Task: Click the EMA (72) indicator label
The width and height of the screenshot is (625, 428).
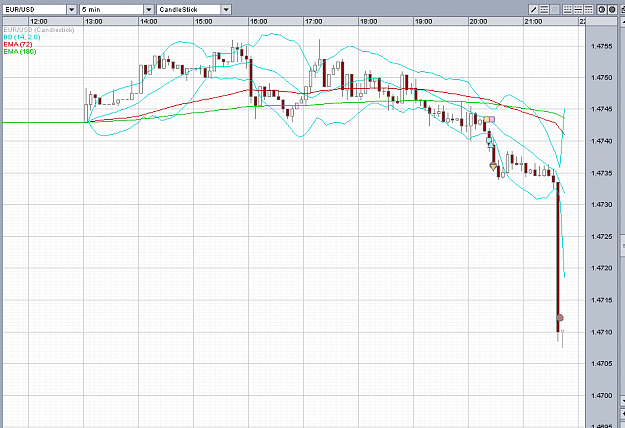Action: [18, 44]
